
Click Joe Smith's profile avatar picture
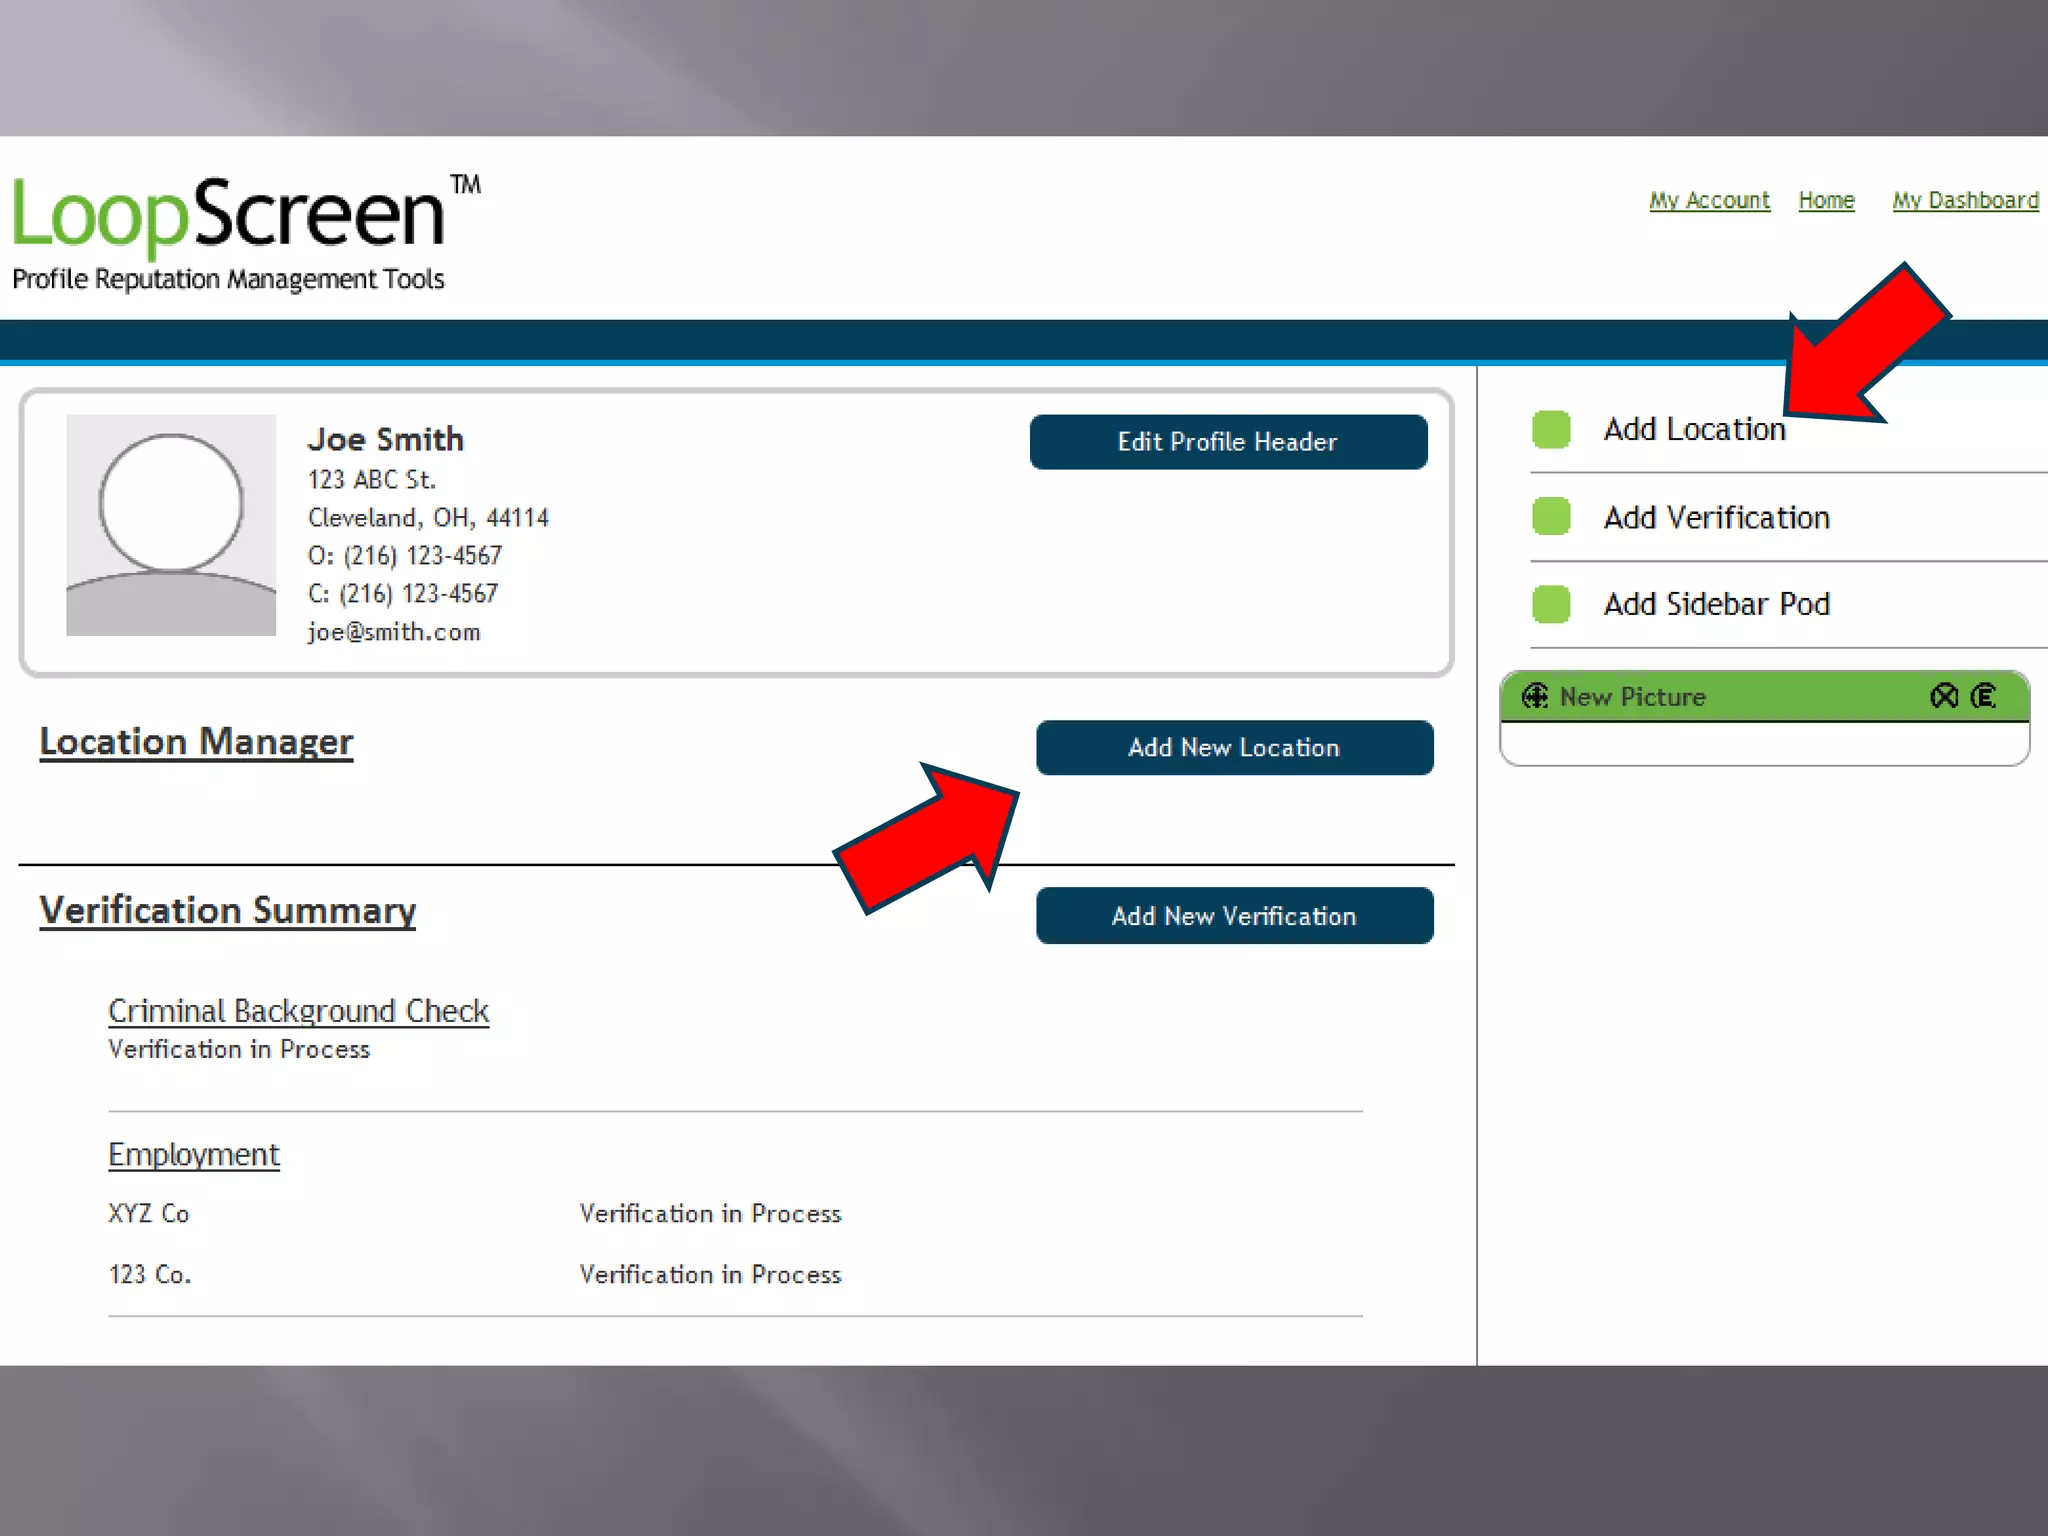[x=171, y=525]
